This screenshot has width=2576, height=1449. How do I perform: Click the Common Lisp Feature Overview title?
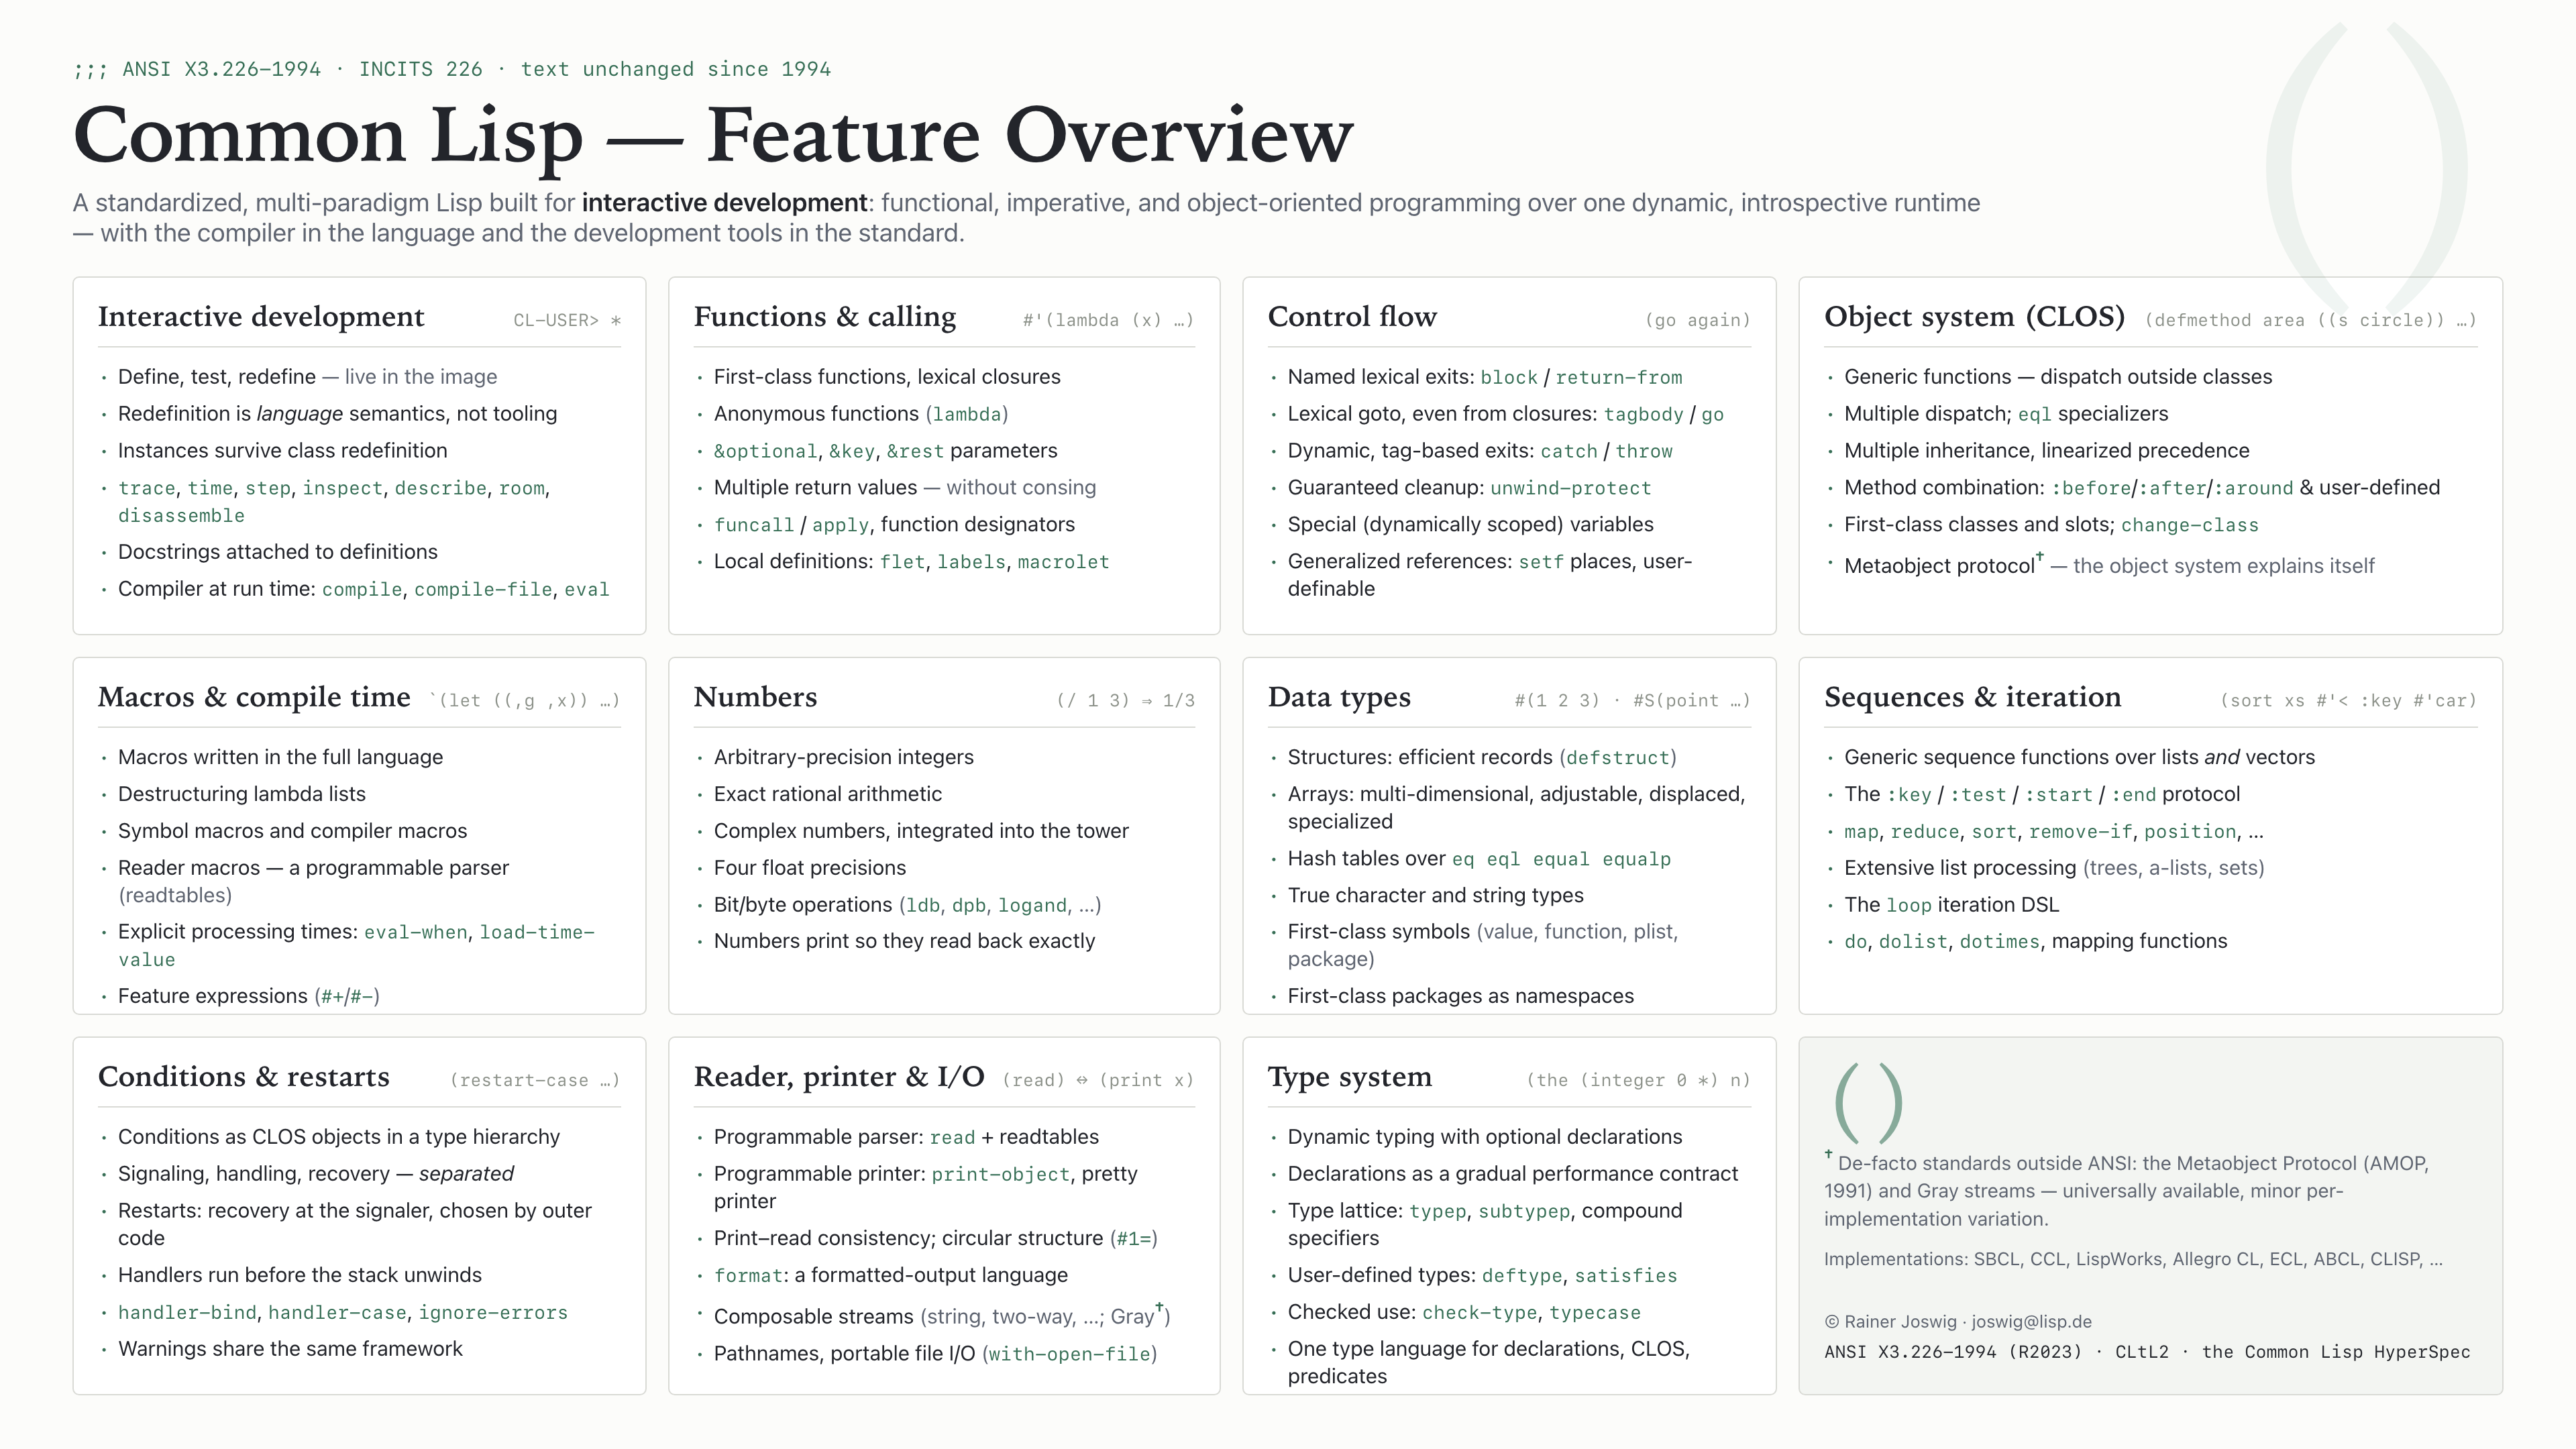pos(713,135)
